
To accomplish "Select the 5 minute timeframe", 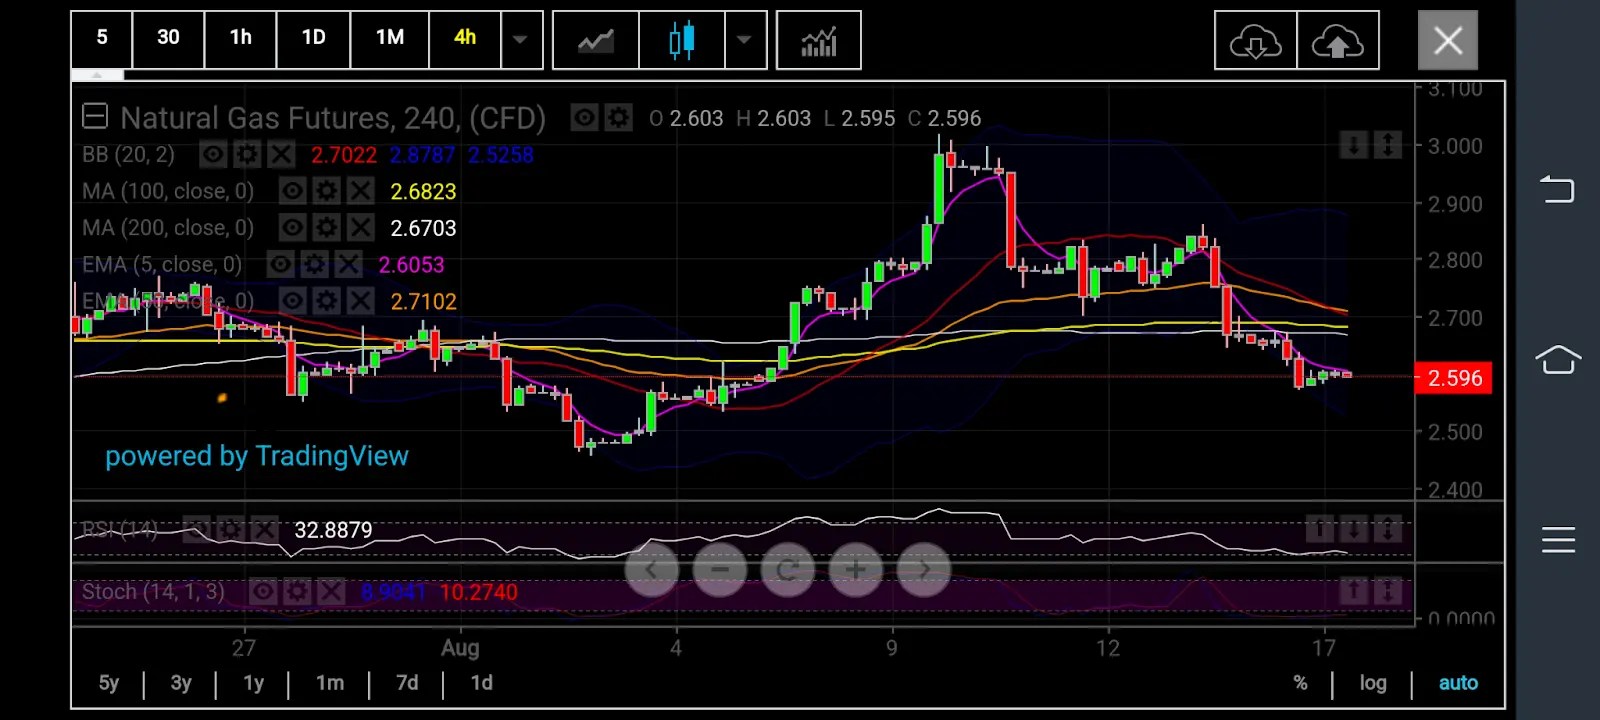I will tap(101, 39).
